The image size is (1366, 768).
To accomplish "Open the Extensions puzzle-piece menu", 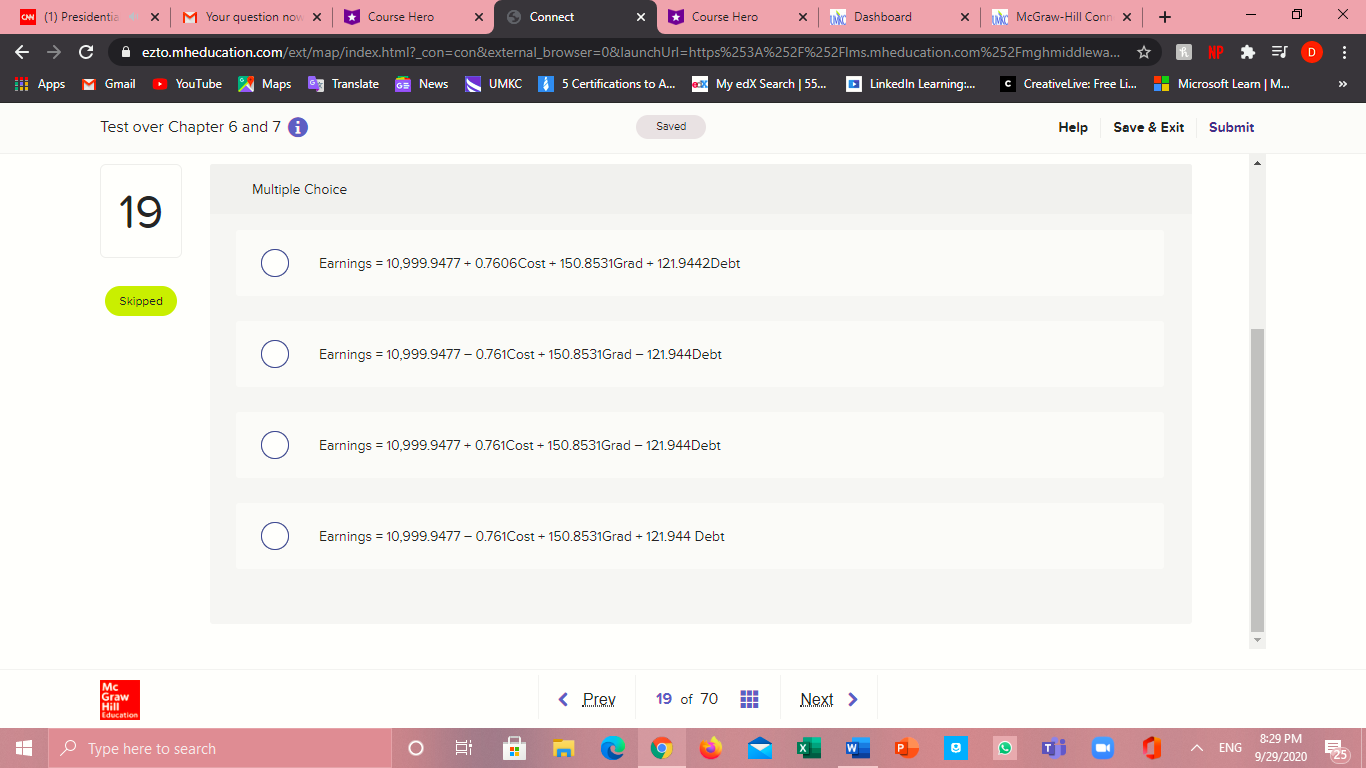I will [1247, 52].
